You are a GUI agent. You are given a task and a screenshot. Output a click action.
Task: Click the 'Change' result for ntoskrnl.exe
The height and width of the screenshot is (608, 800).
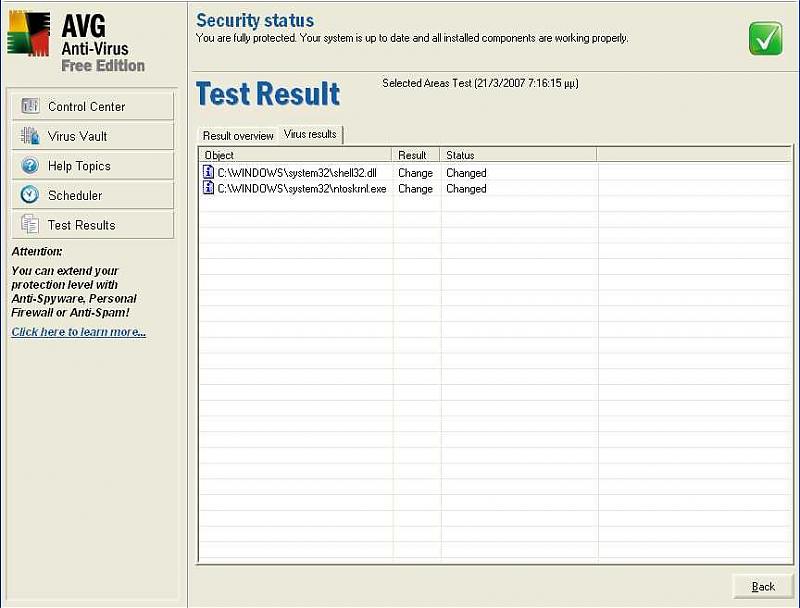pos(415,189)
